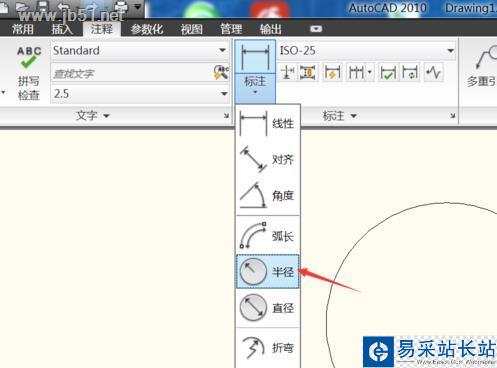Click the Redo arrow in quick access toolbar
This screenshot has width=497, height=368.
pyautogui.click(x=92, y=7)
